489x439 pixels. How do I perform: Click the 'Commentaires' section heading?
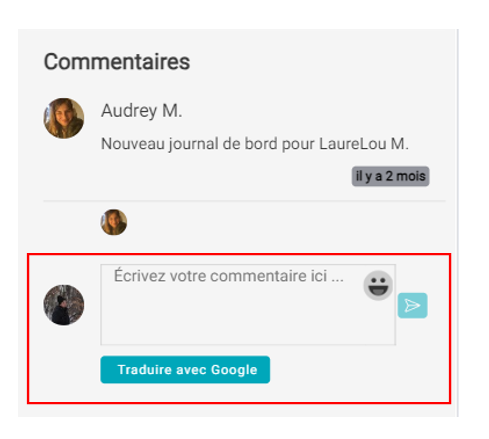(117, 62)
